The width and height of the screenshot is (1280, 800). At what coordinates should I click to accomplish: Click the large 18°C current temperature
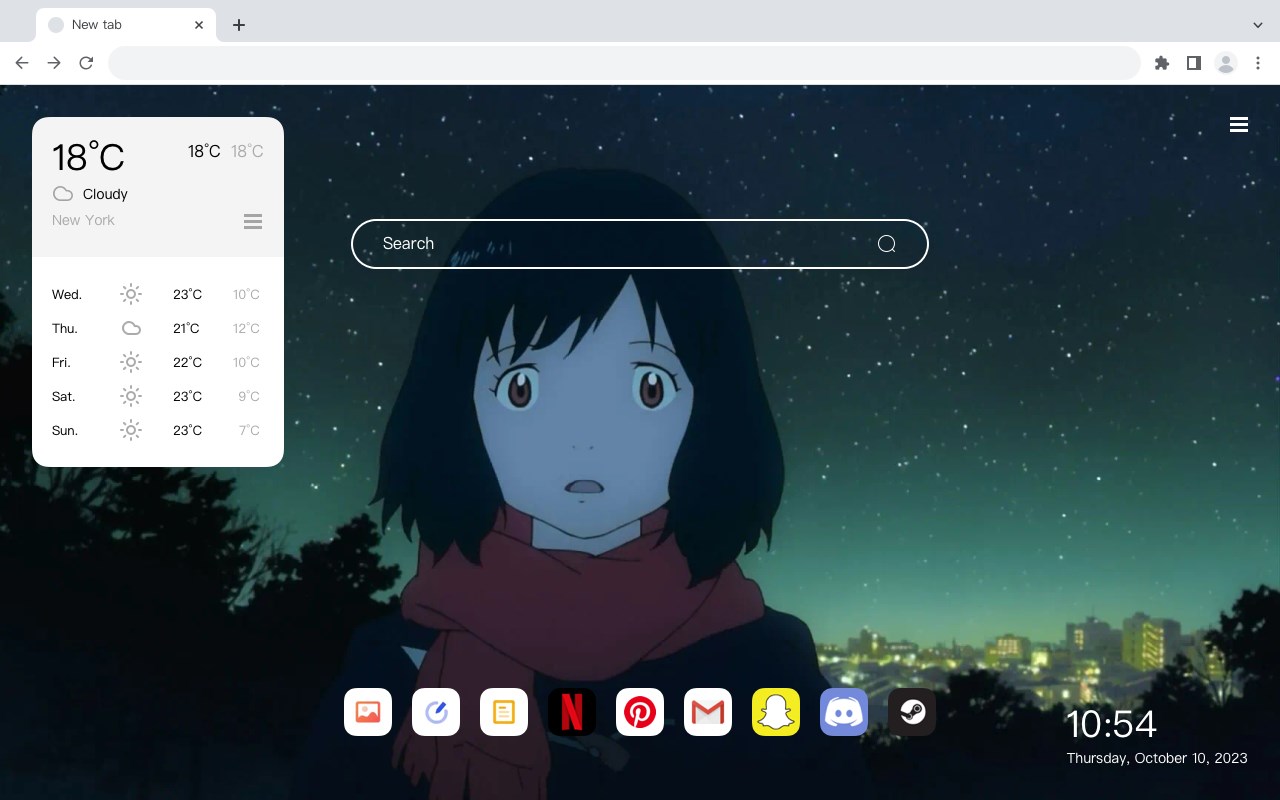(x=88, y=157)
